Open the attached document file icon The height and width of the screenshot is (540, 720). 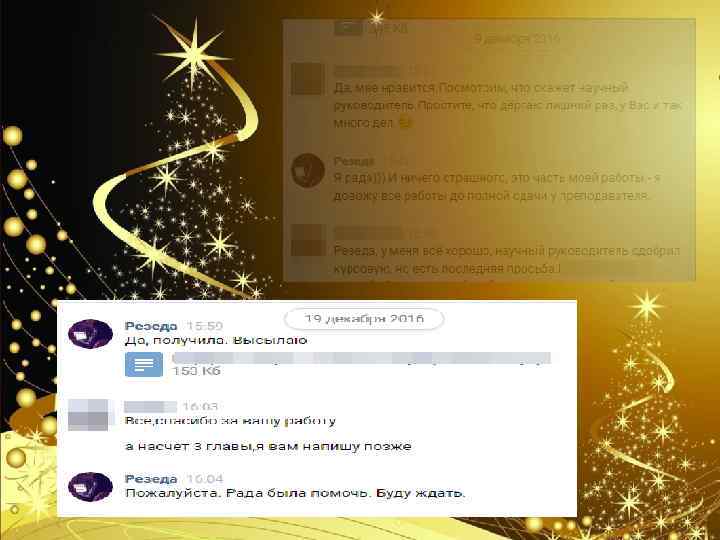[x=144, y=364]
